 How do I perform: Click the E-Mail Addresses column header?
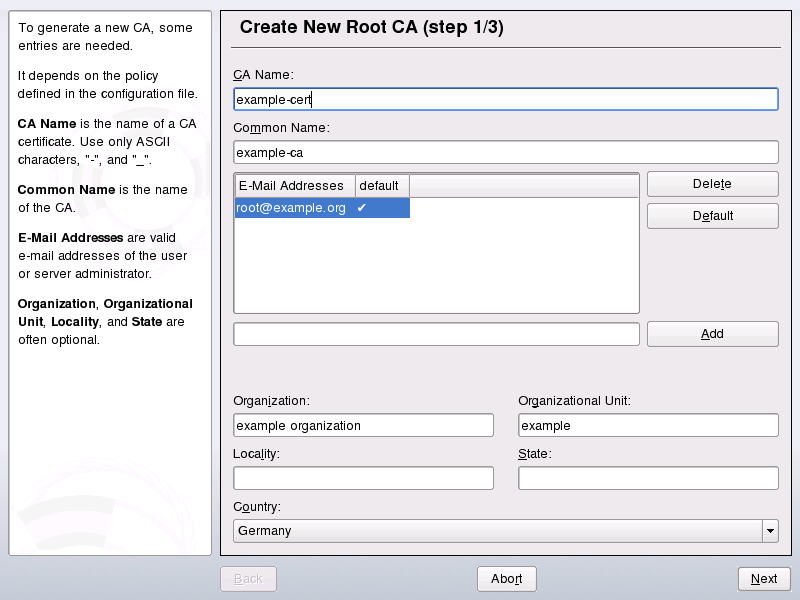coord(295,186)
